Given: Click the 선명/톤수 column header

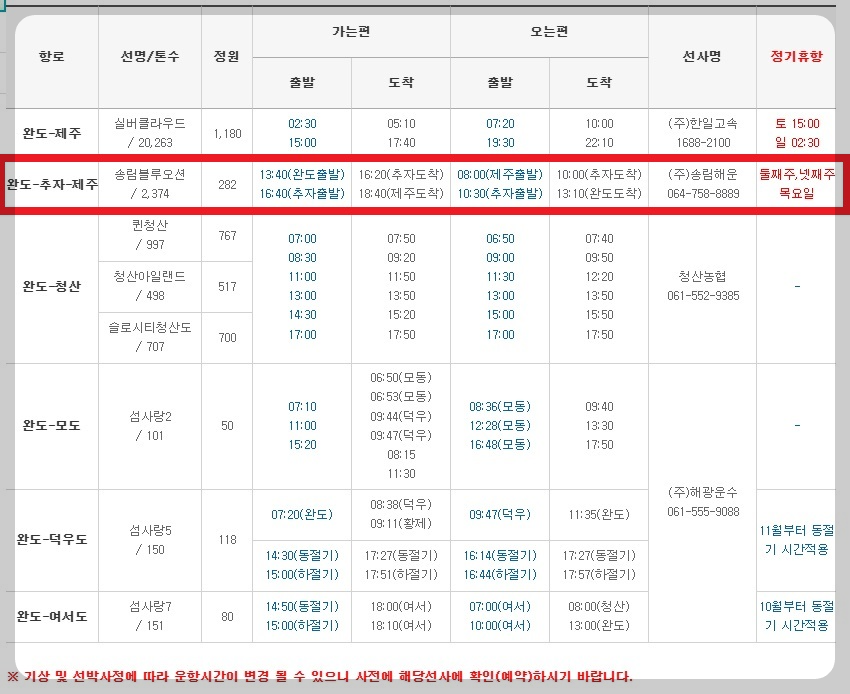Looking at the screenshot, I should tap(150, 56).
